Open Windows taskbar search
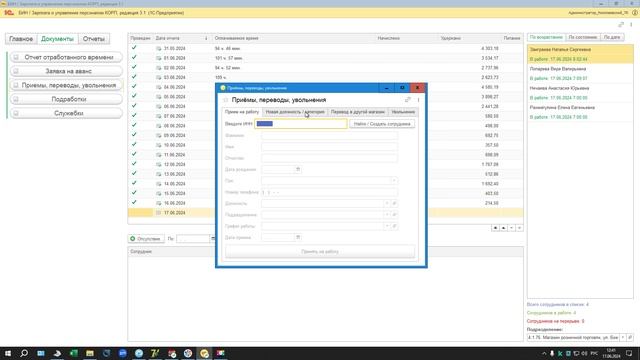The width and height of the screenshot is (640, 360). [x=24, y=353]
